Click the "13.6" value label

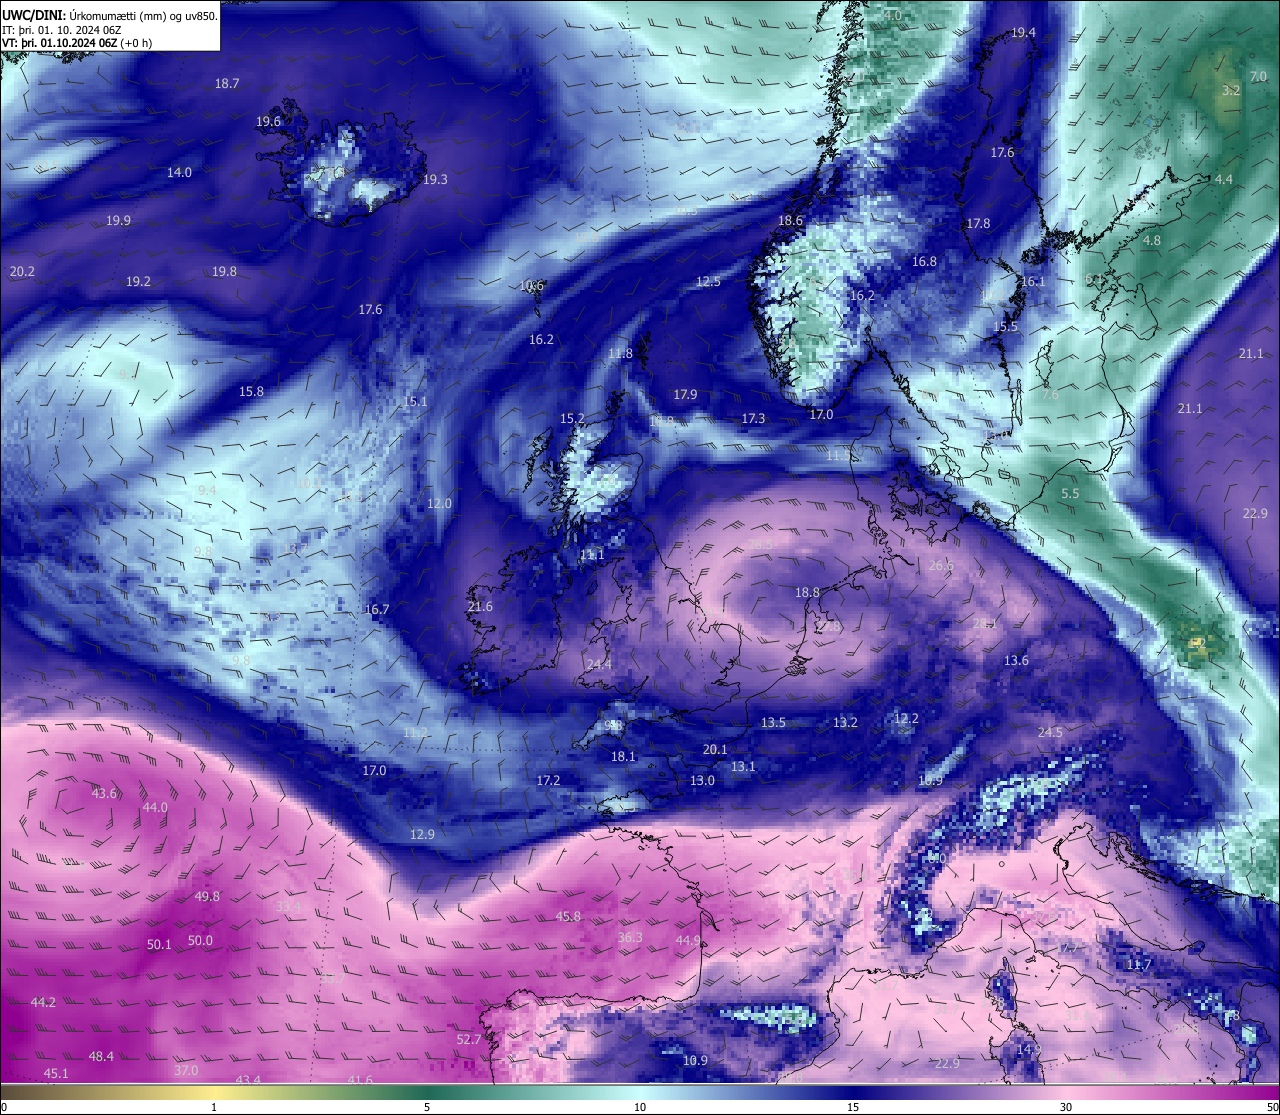[1016, 661]
